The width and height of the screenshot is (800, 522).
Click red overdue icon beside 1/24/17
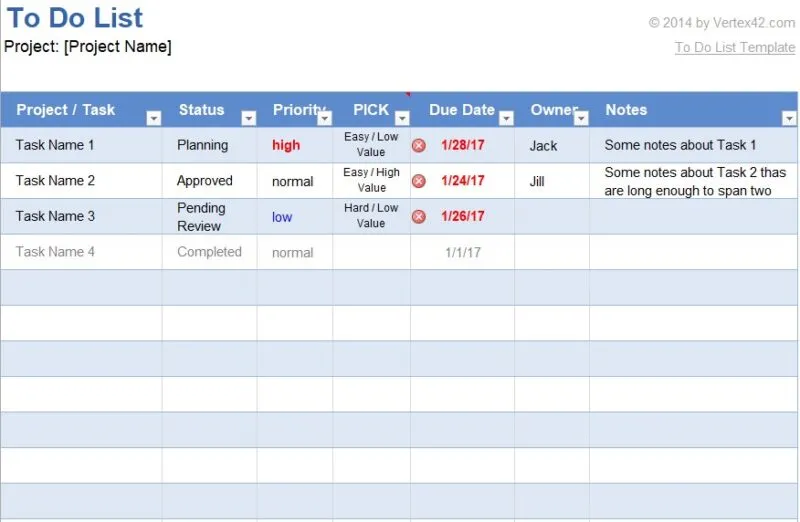coord(419,181)
